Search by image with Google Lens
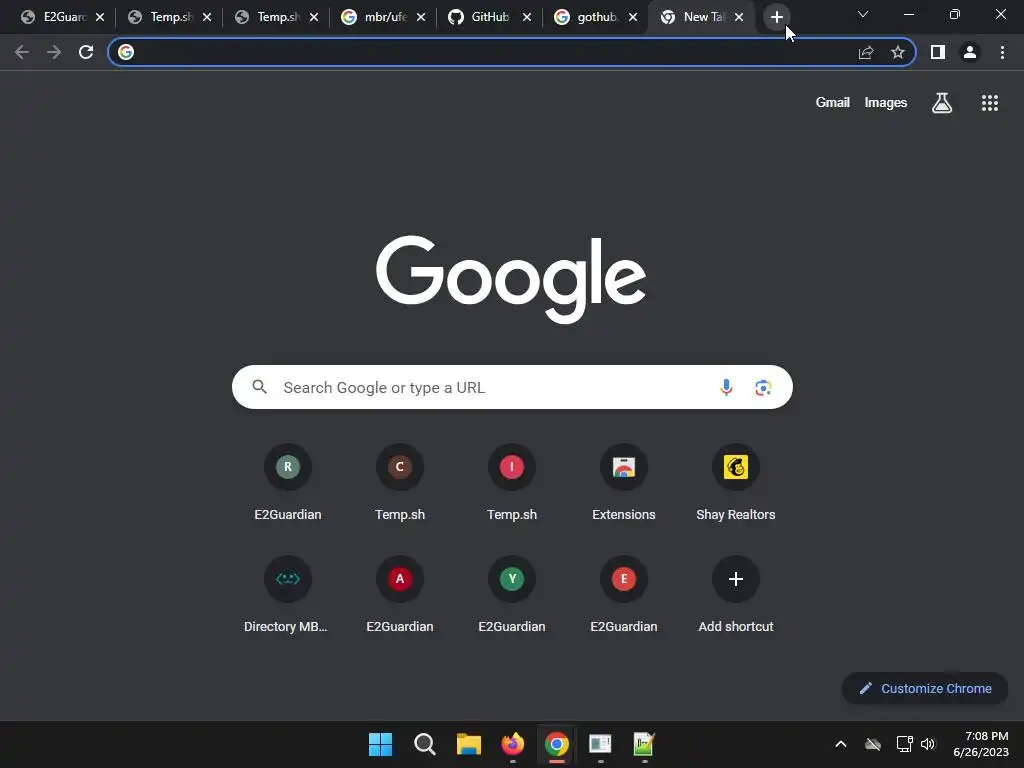The image size is (1024, 768). click(763, 387)
